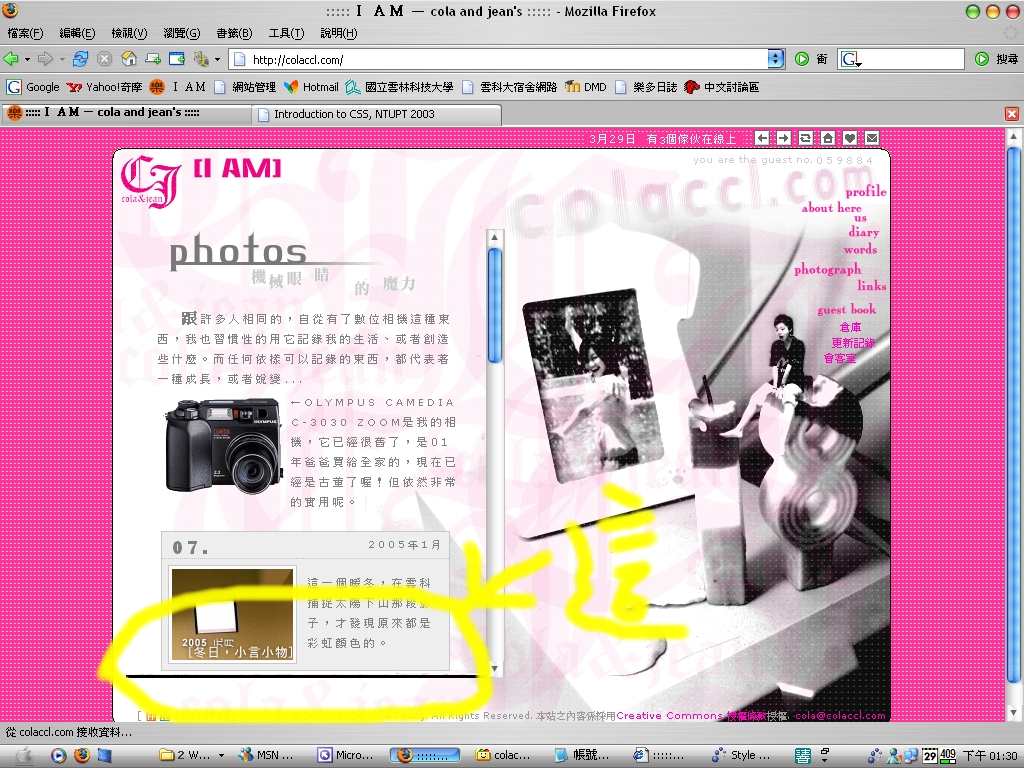This screenshot has height=768, width=1024.
Task: Click the green Go button beside URL bar
Action: click(x=802, y=59)
